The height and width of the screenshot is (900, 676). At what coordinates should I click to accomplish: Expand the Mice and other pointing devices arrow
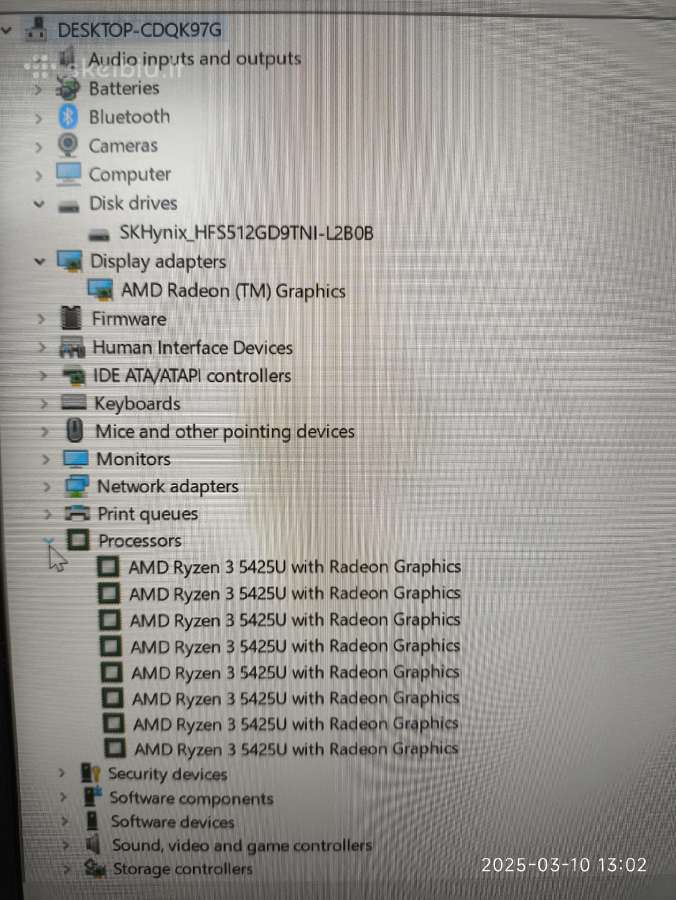45,431
